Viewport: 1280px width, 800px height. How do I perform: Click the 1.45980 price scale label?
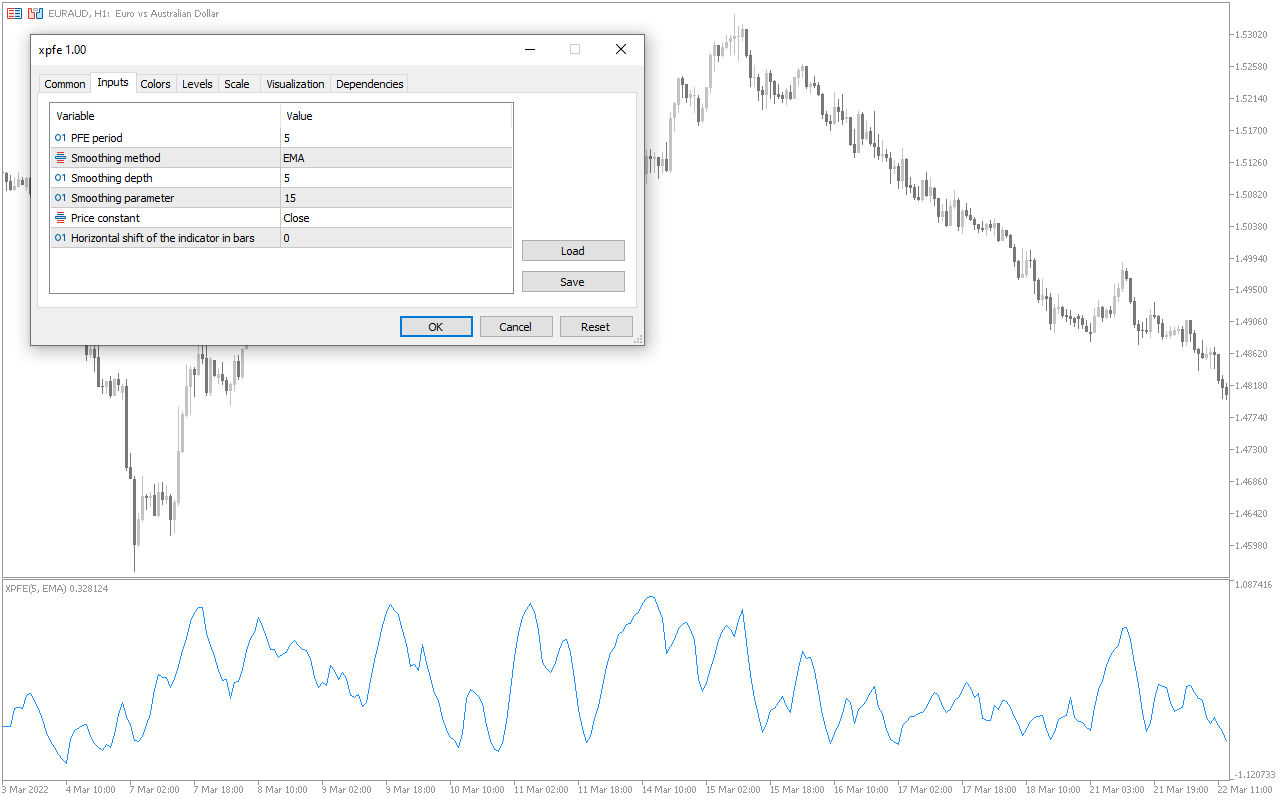1251,546
